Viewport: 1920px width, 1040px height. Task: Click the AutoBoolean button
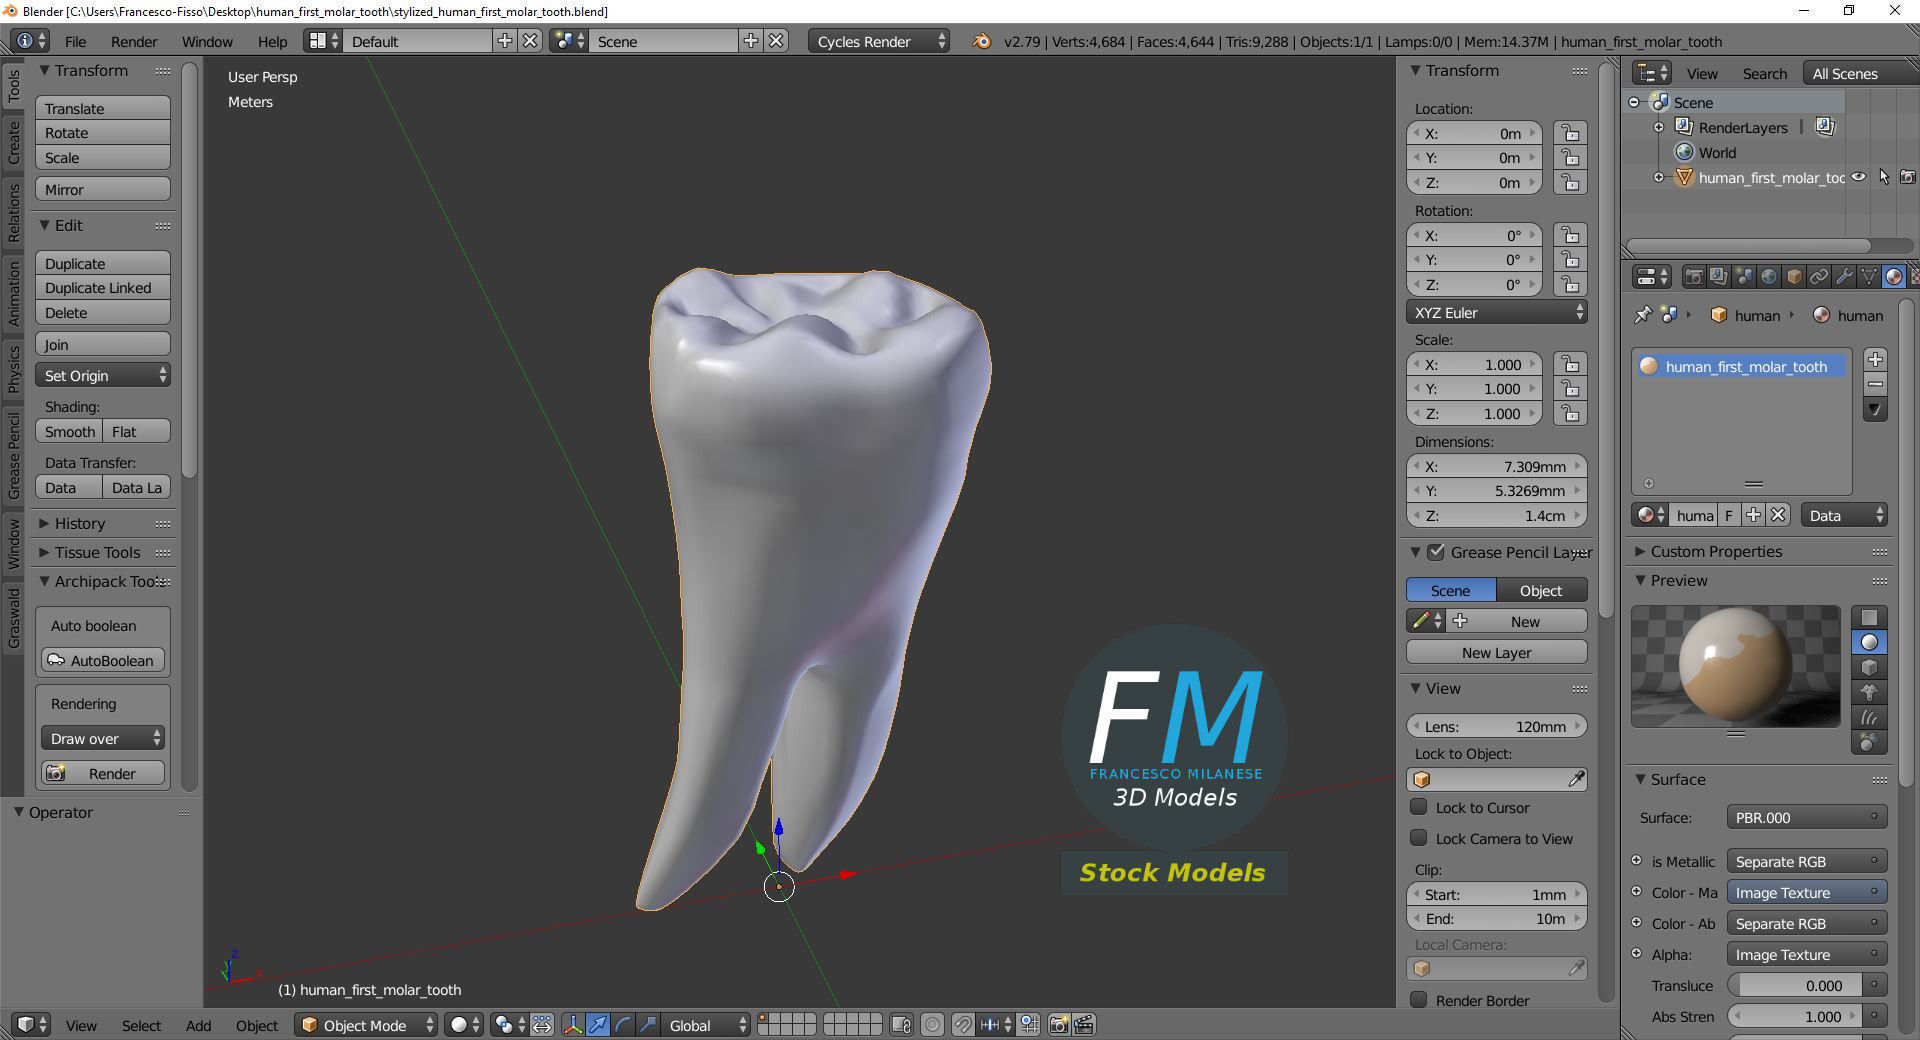pos(103,660)
